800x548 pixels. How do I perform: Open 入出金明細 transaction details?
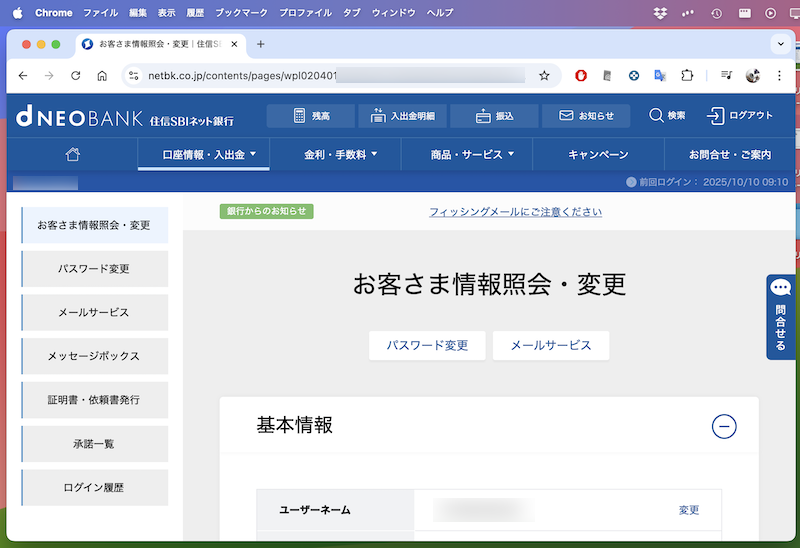click(402, 116)
